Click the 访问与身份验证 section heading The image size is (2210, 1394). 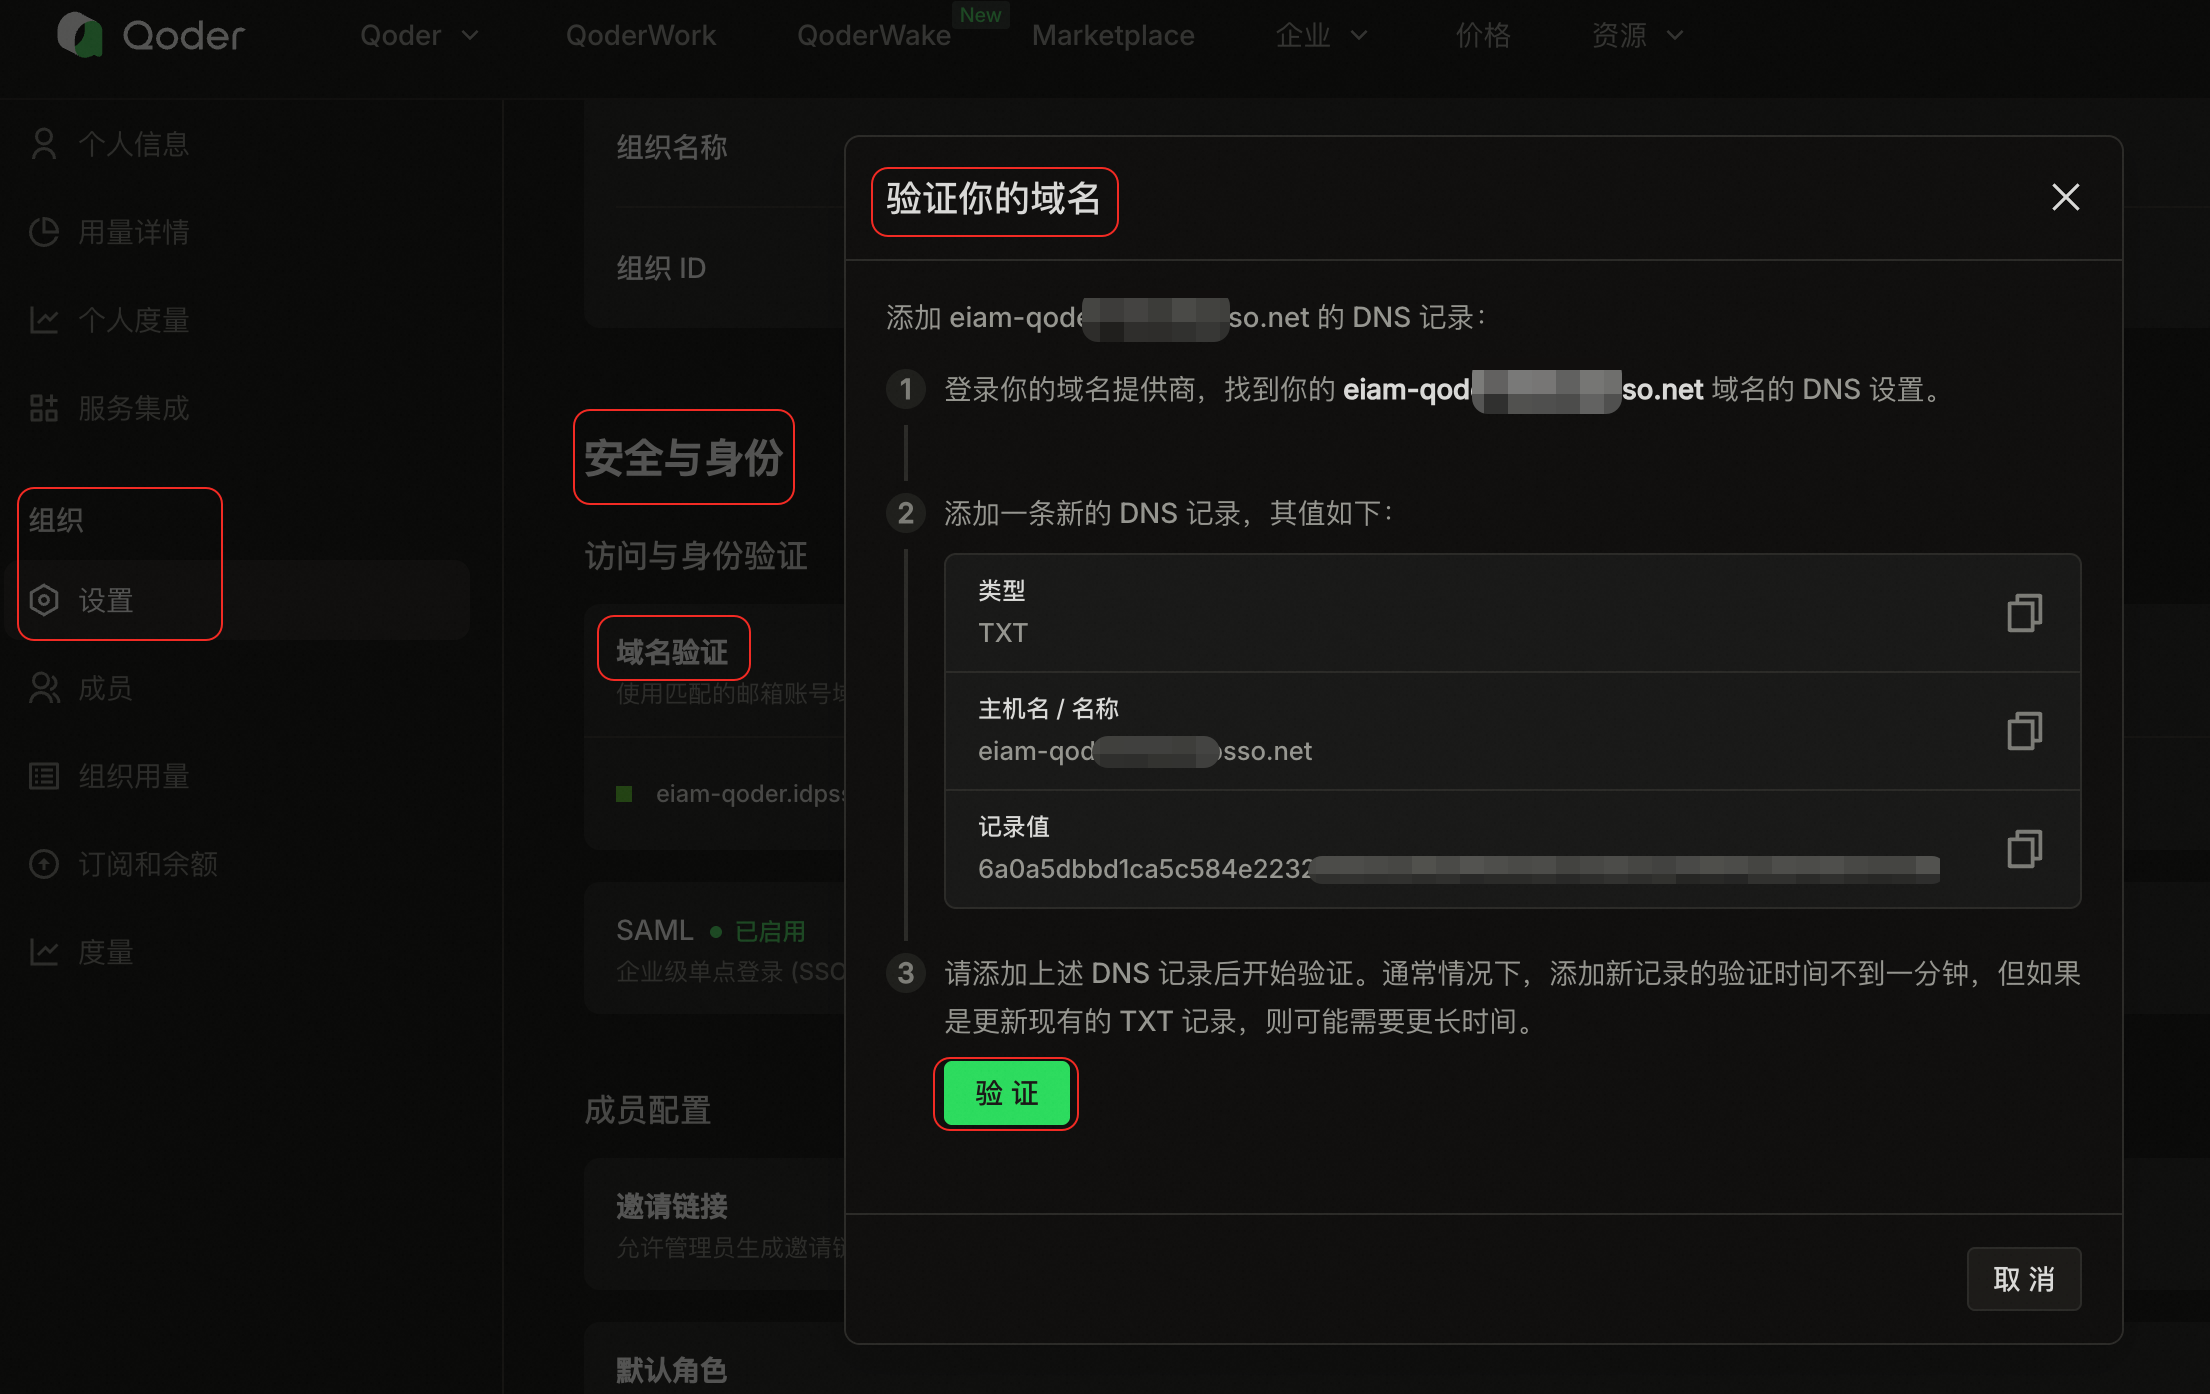point(696,556)
